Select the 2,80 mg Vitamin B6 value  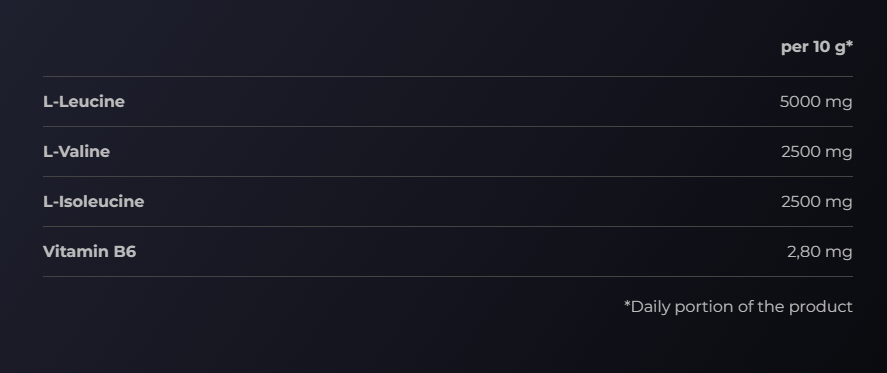tap(819, 251)
